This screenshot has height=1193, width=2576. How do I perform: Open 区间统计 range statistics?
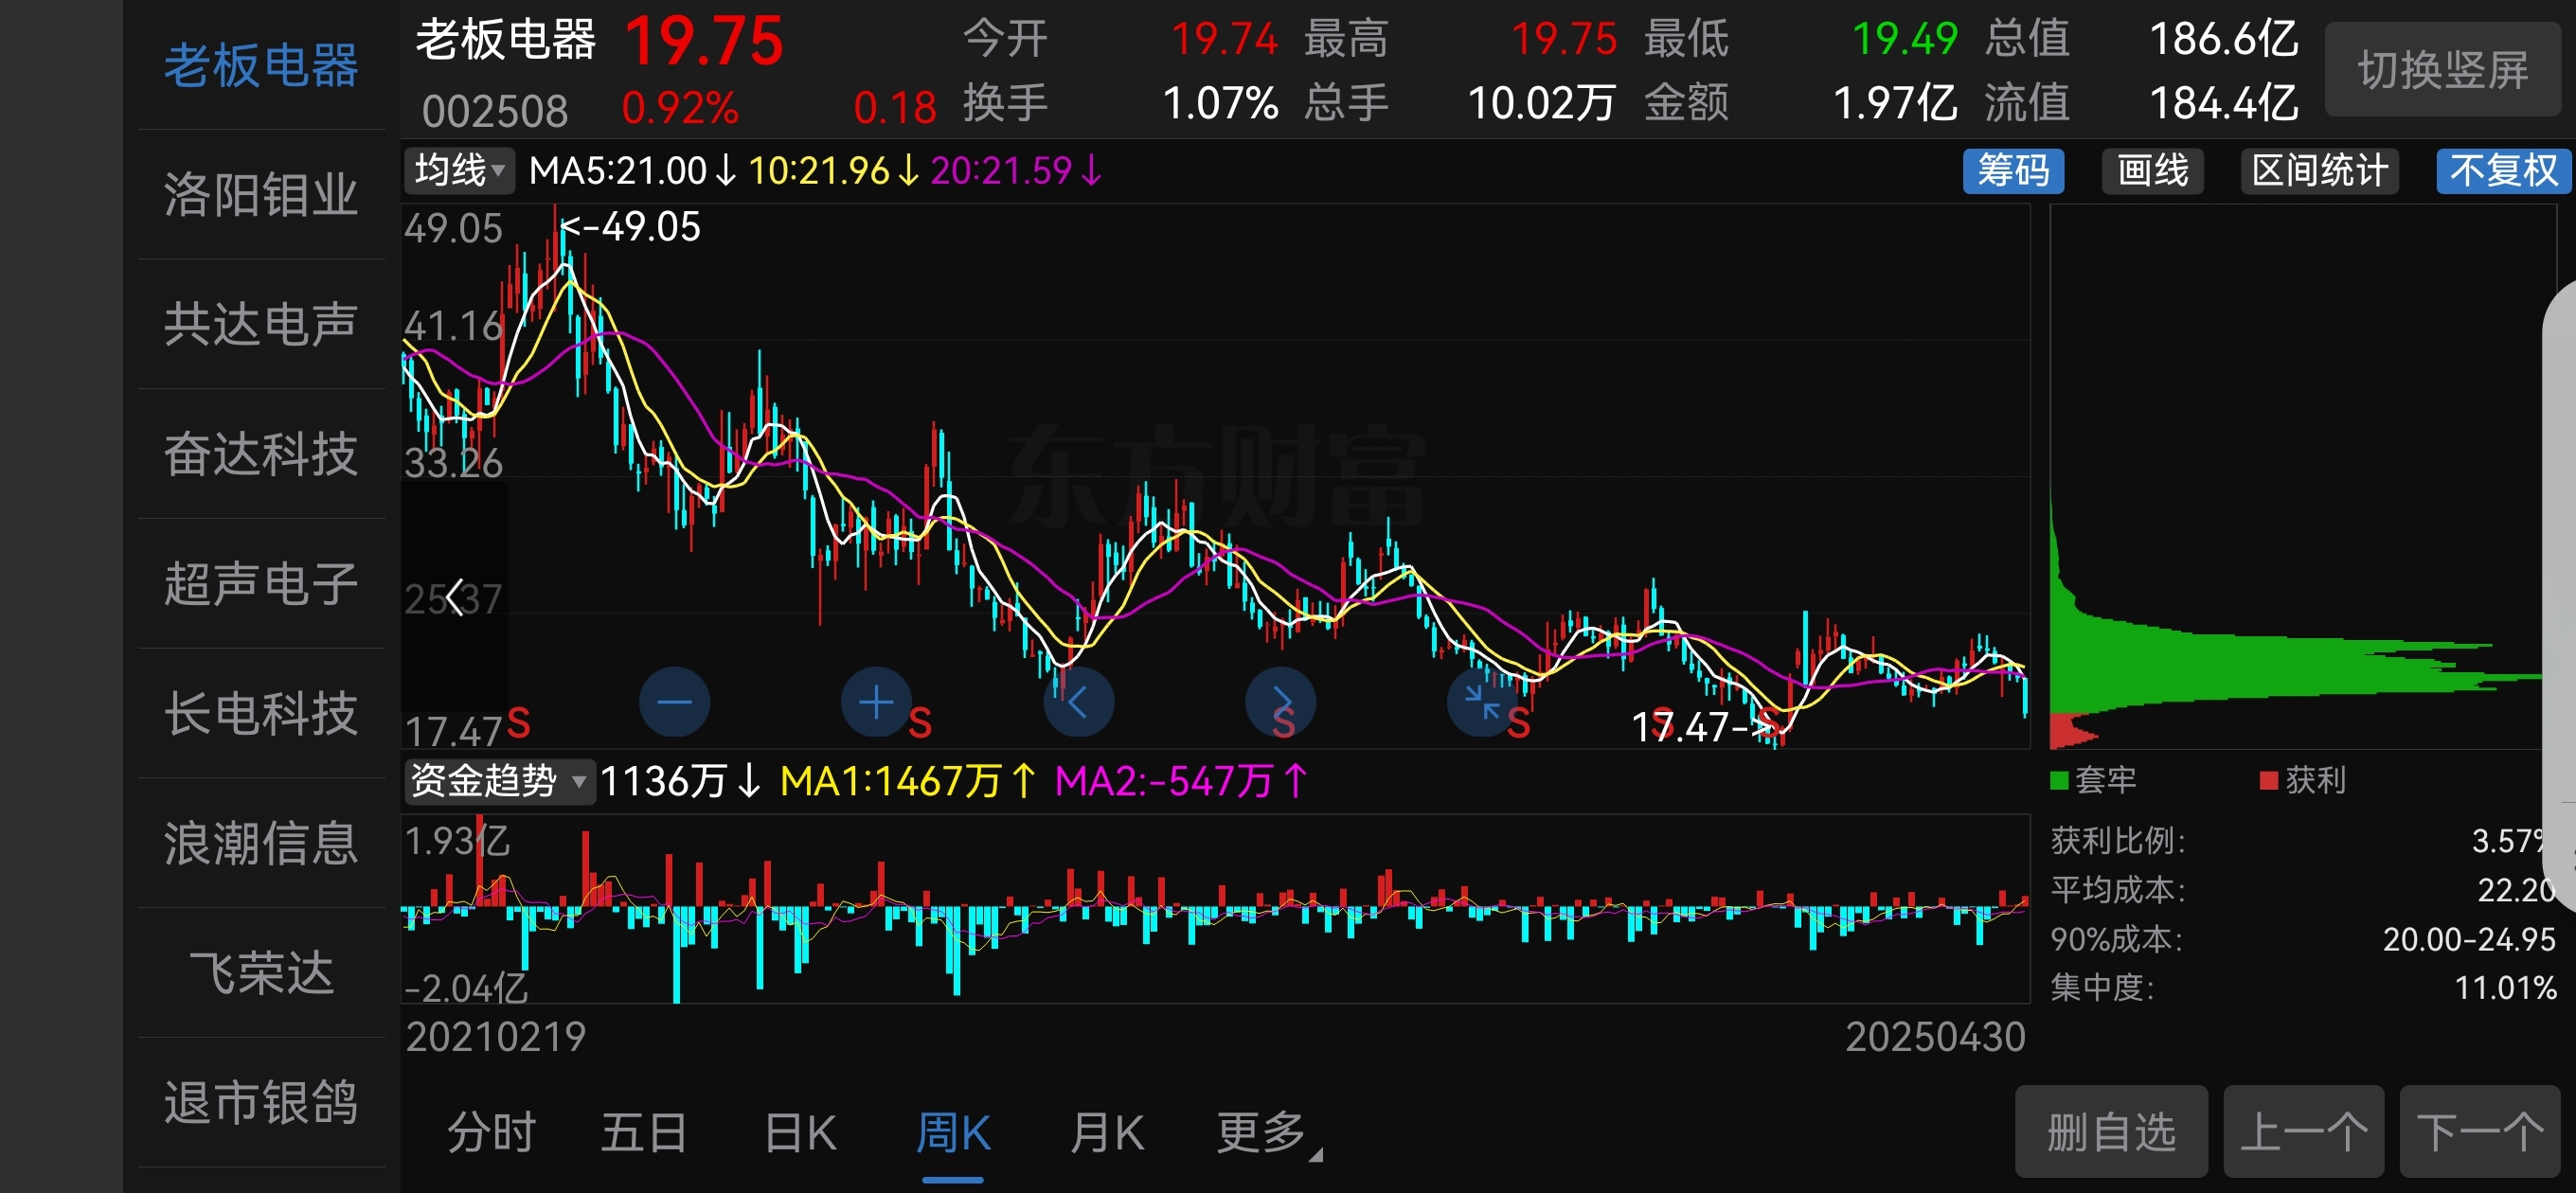[2319, 170]
